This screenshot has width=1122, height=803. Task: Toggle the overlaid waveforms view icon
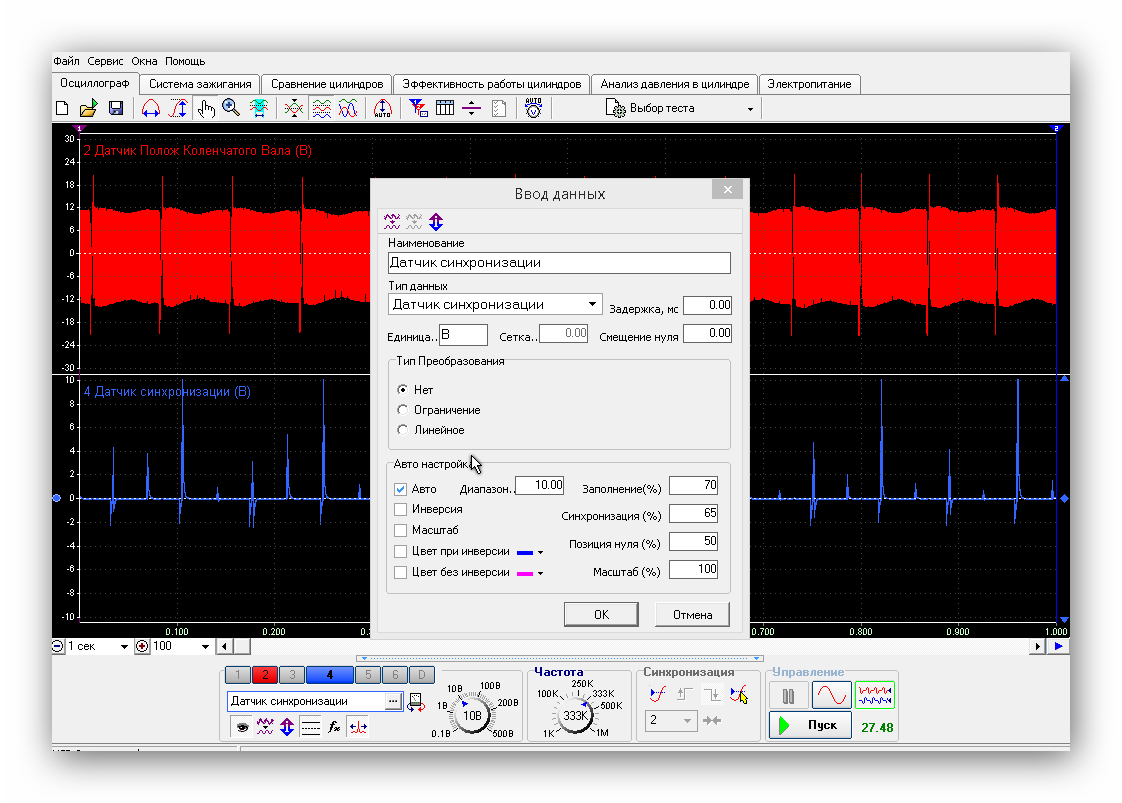tap(348, 108)
